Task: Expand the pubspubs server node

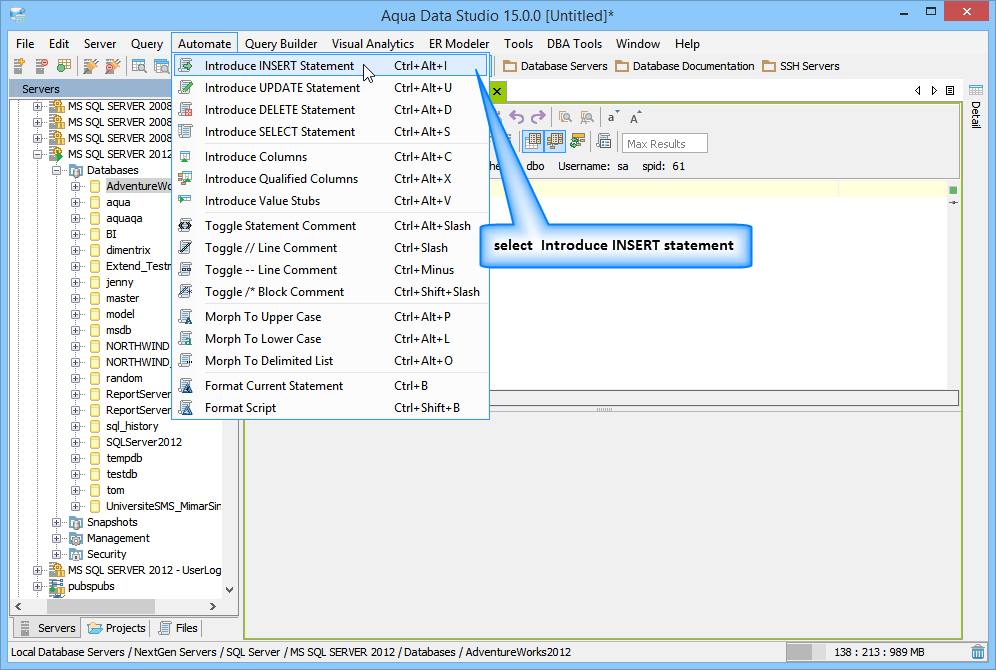Action: (37, 586)
